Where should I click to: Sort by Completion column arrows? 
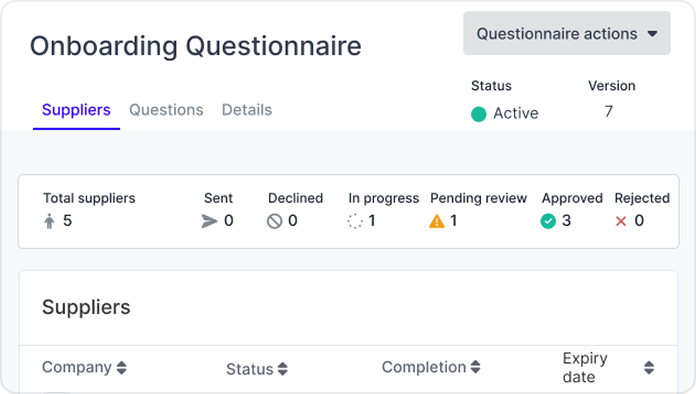point(475,366)
